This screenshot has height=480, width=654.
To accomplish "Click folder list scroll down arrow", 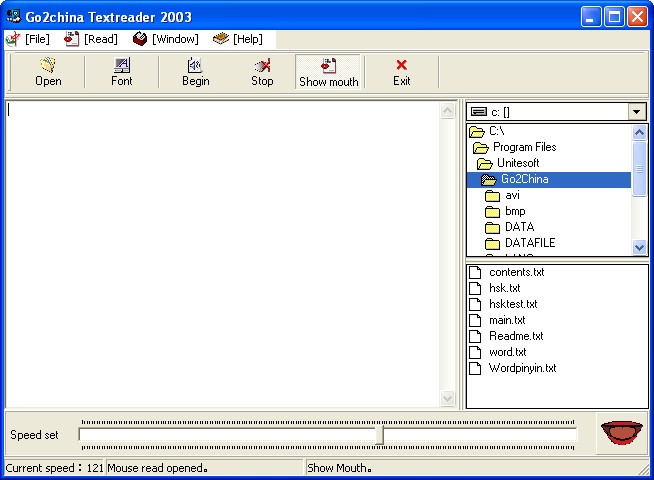I will pyautogui.click(x=639, y=247).
